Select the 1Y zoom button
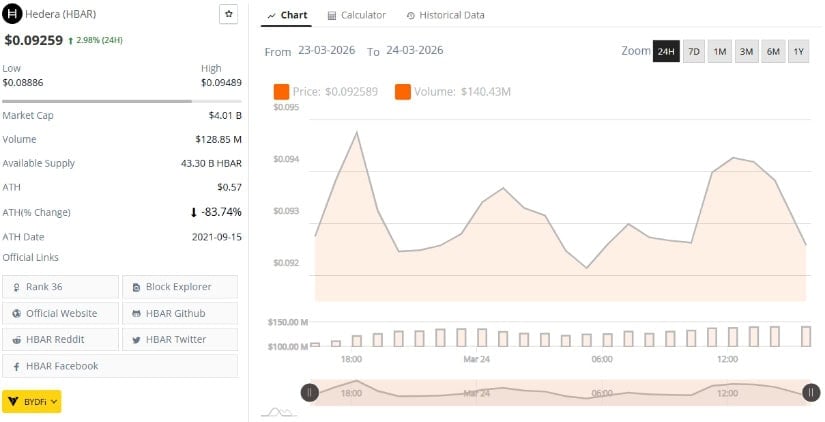 [x=797, y=52]
